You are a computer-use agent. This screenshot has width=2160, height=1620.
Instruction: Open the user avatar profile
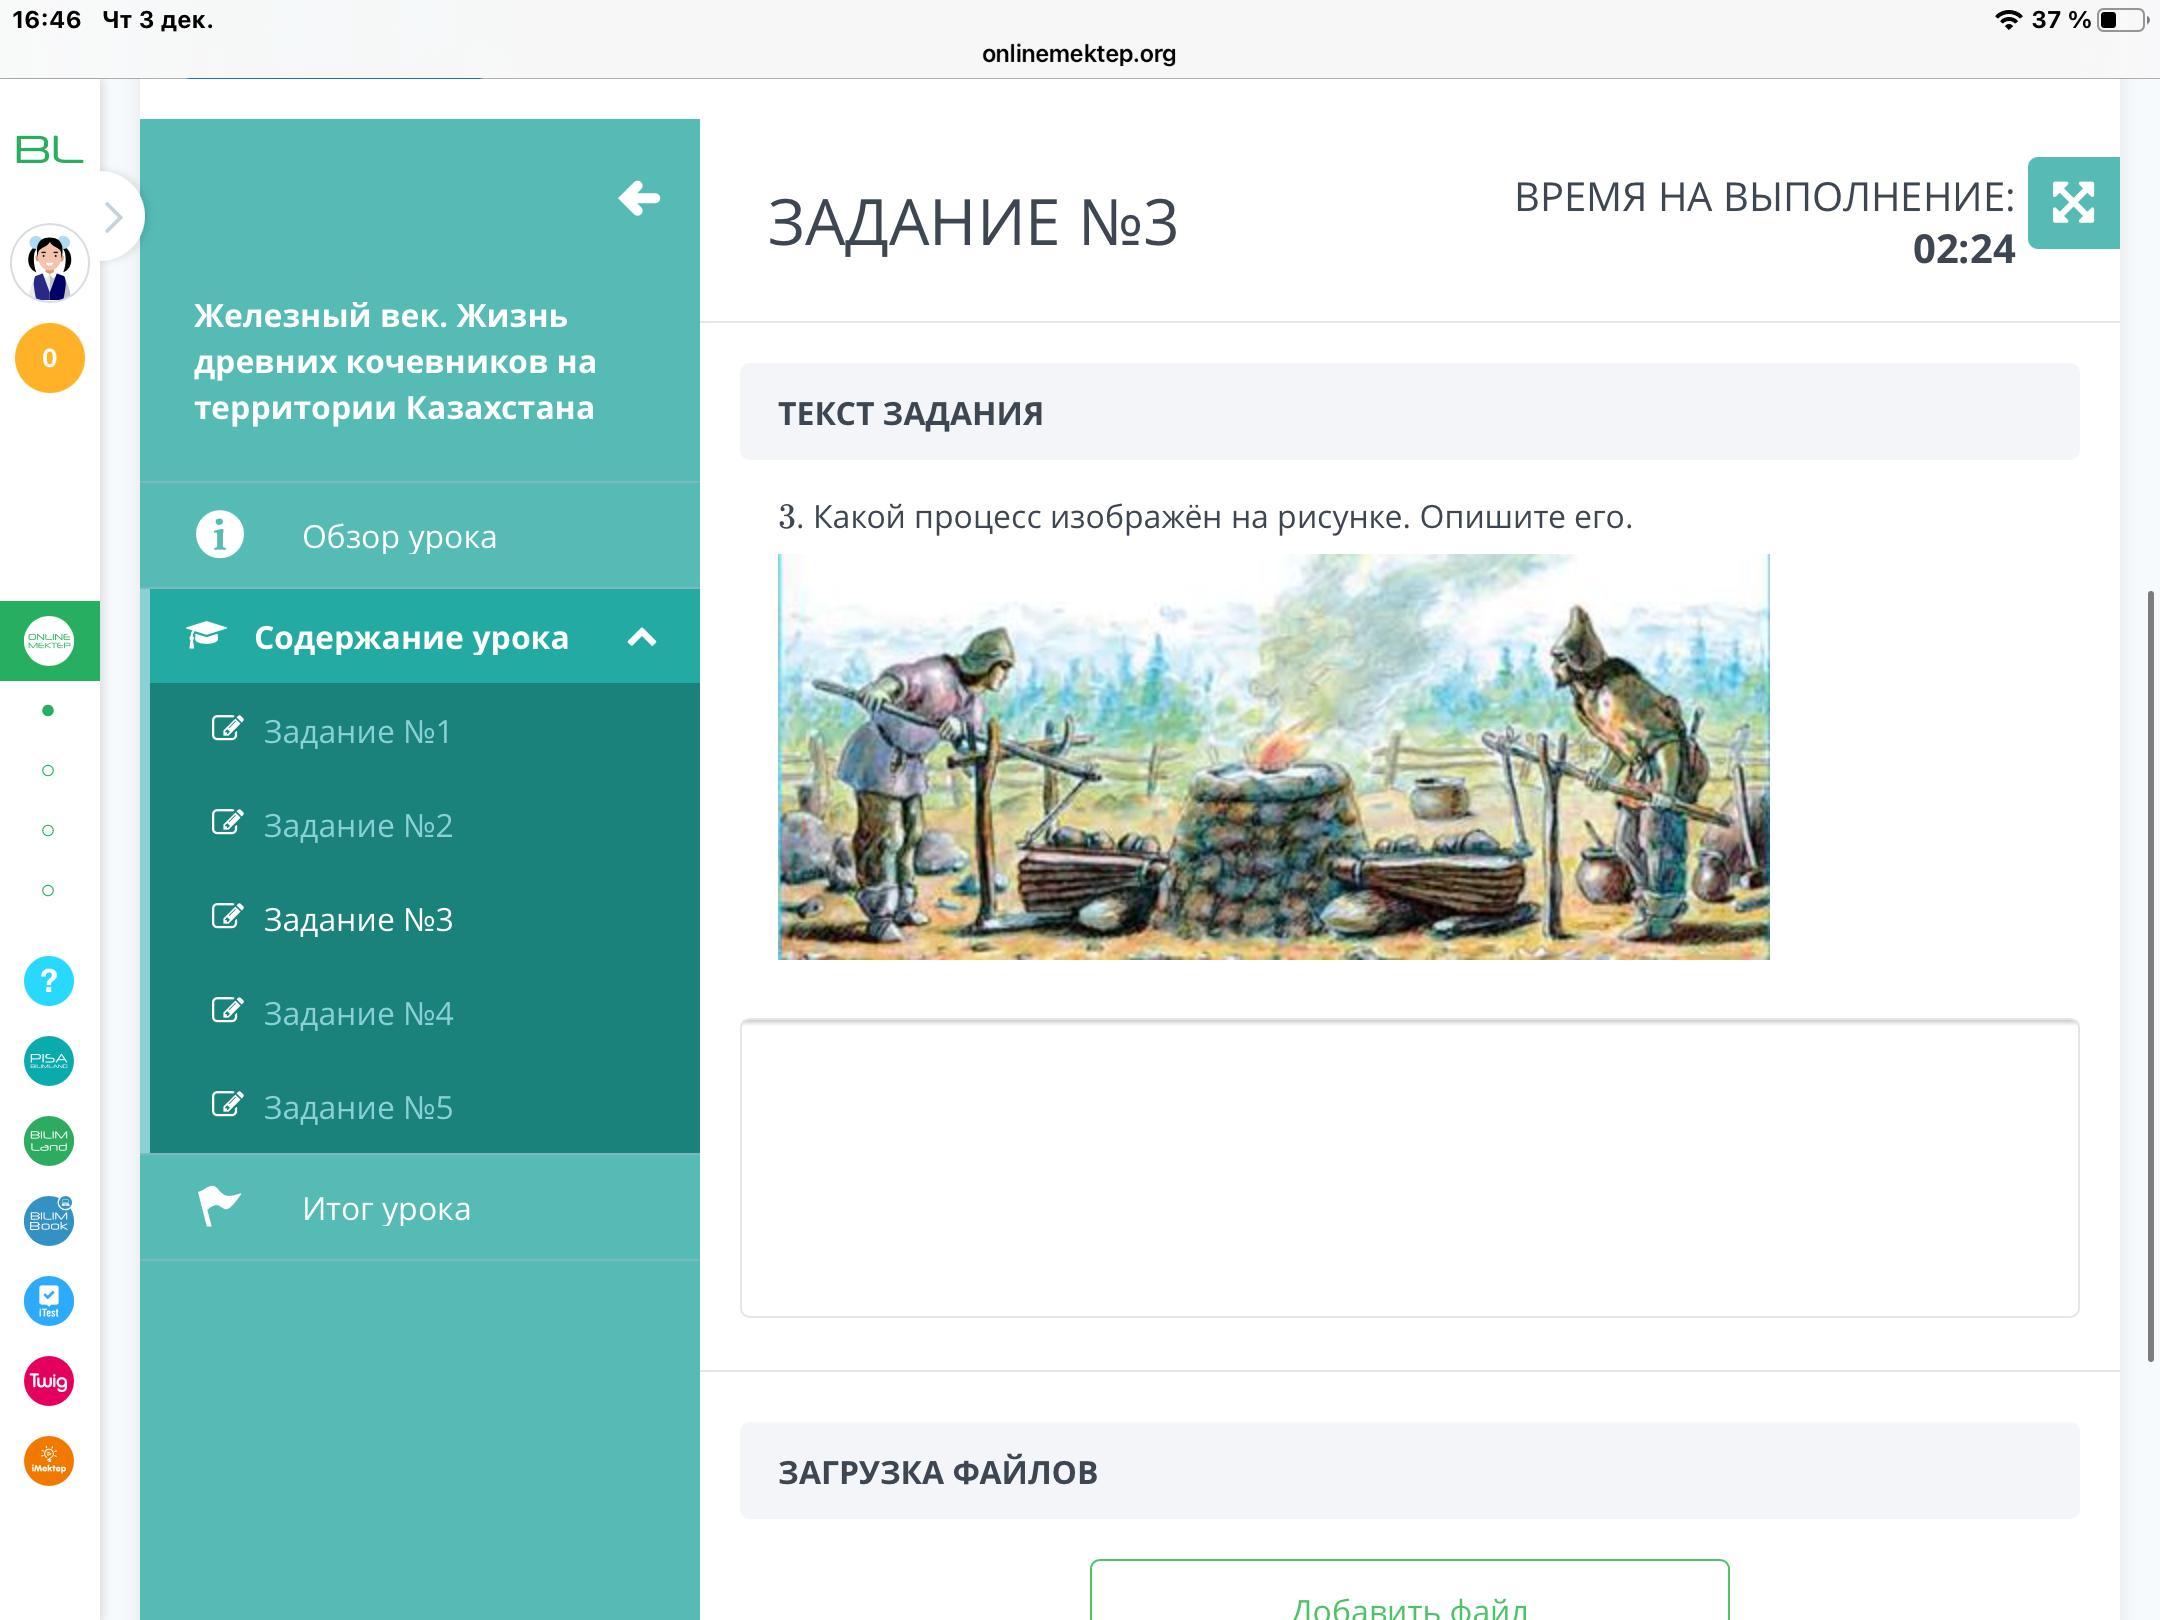[x=49, y=264]
